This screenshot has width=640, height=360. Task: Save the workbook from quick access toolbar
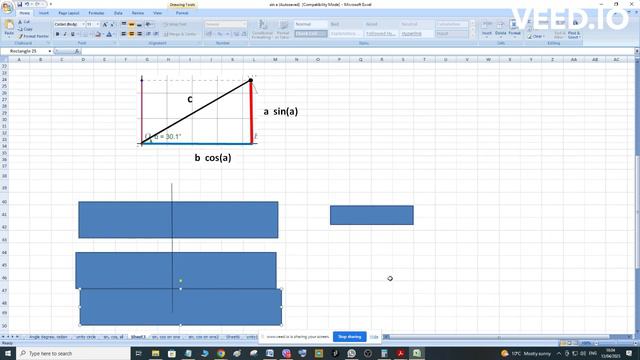pyautogui.click(x=19, y=4)
